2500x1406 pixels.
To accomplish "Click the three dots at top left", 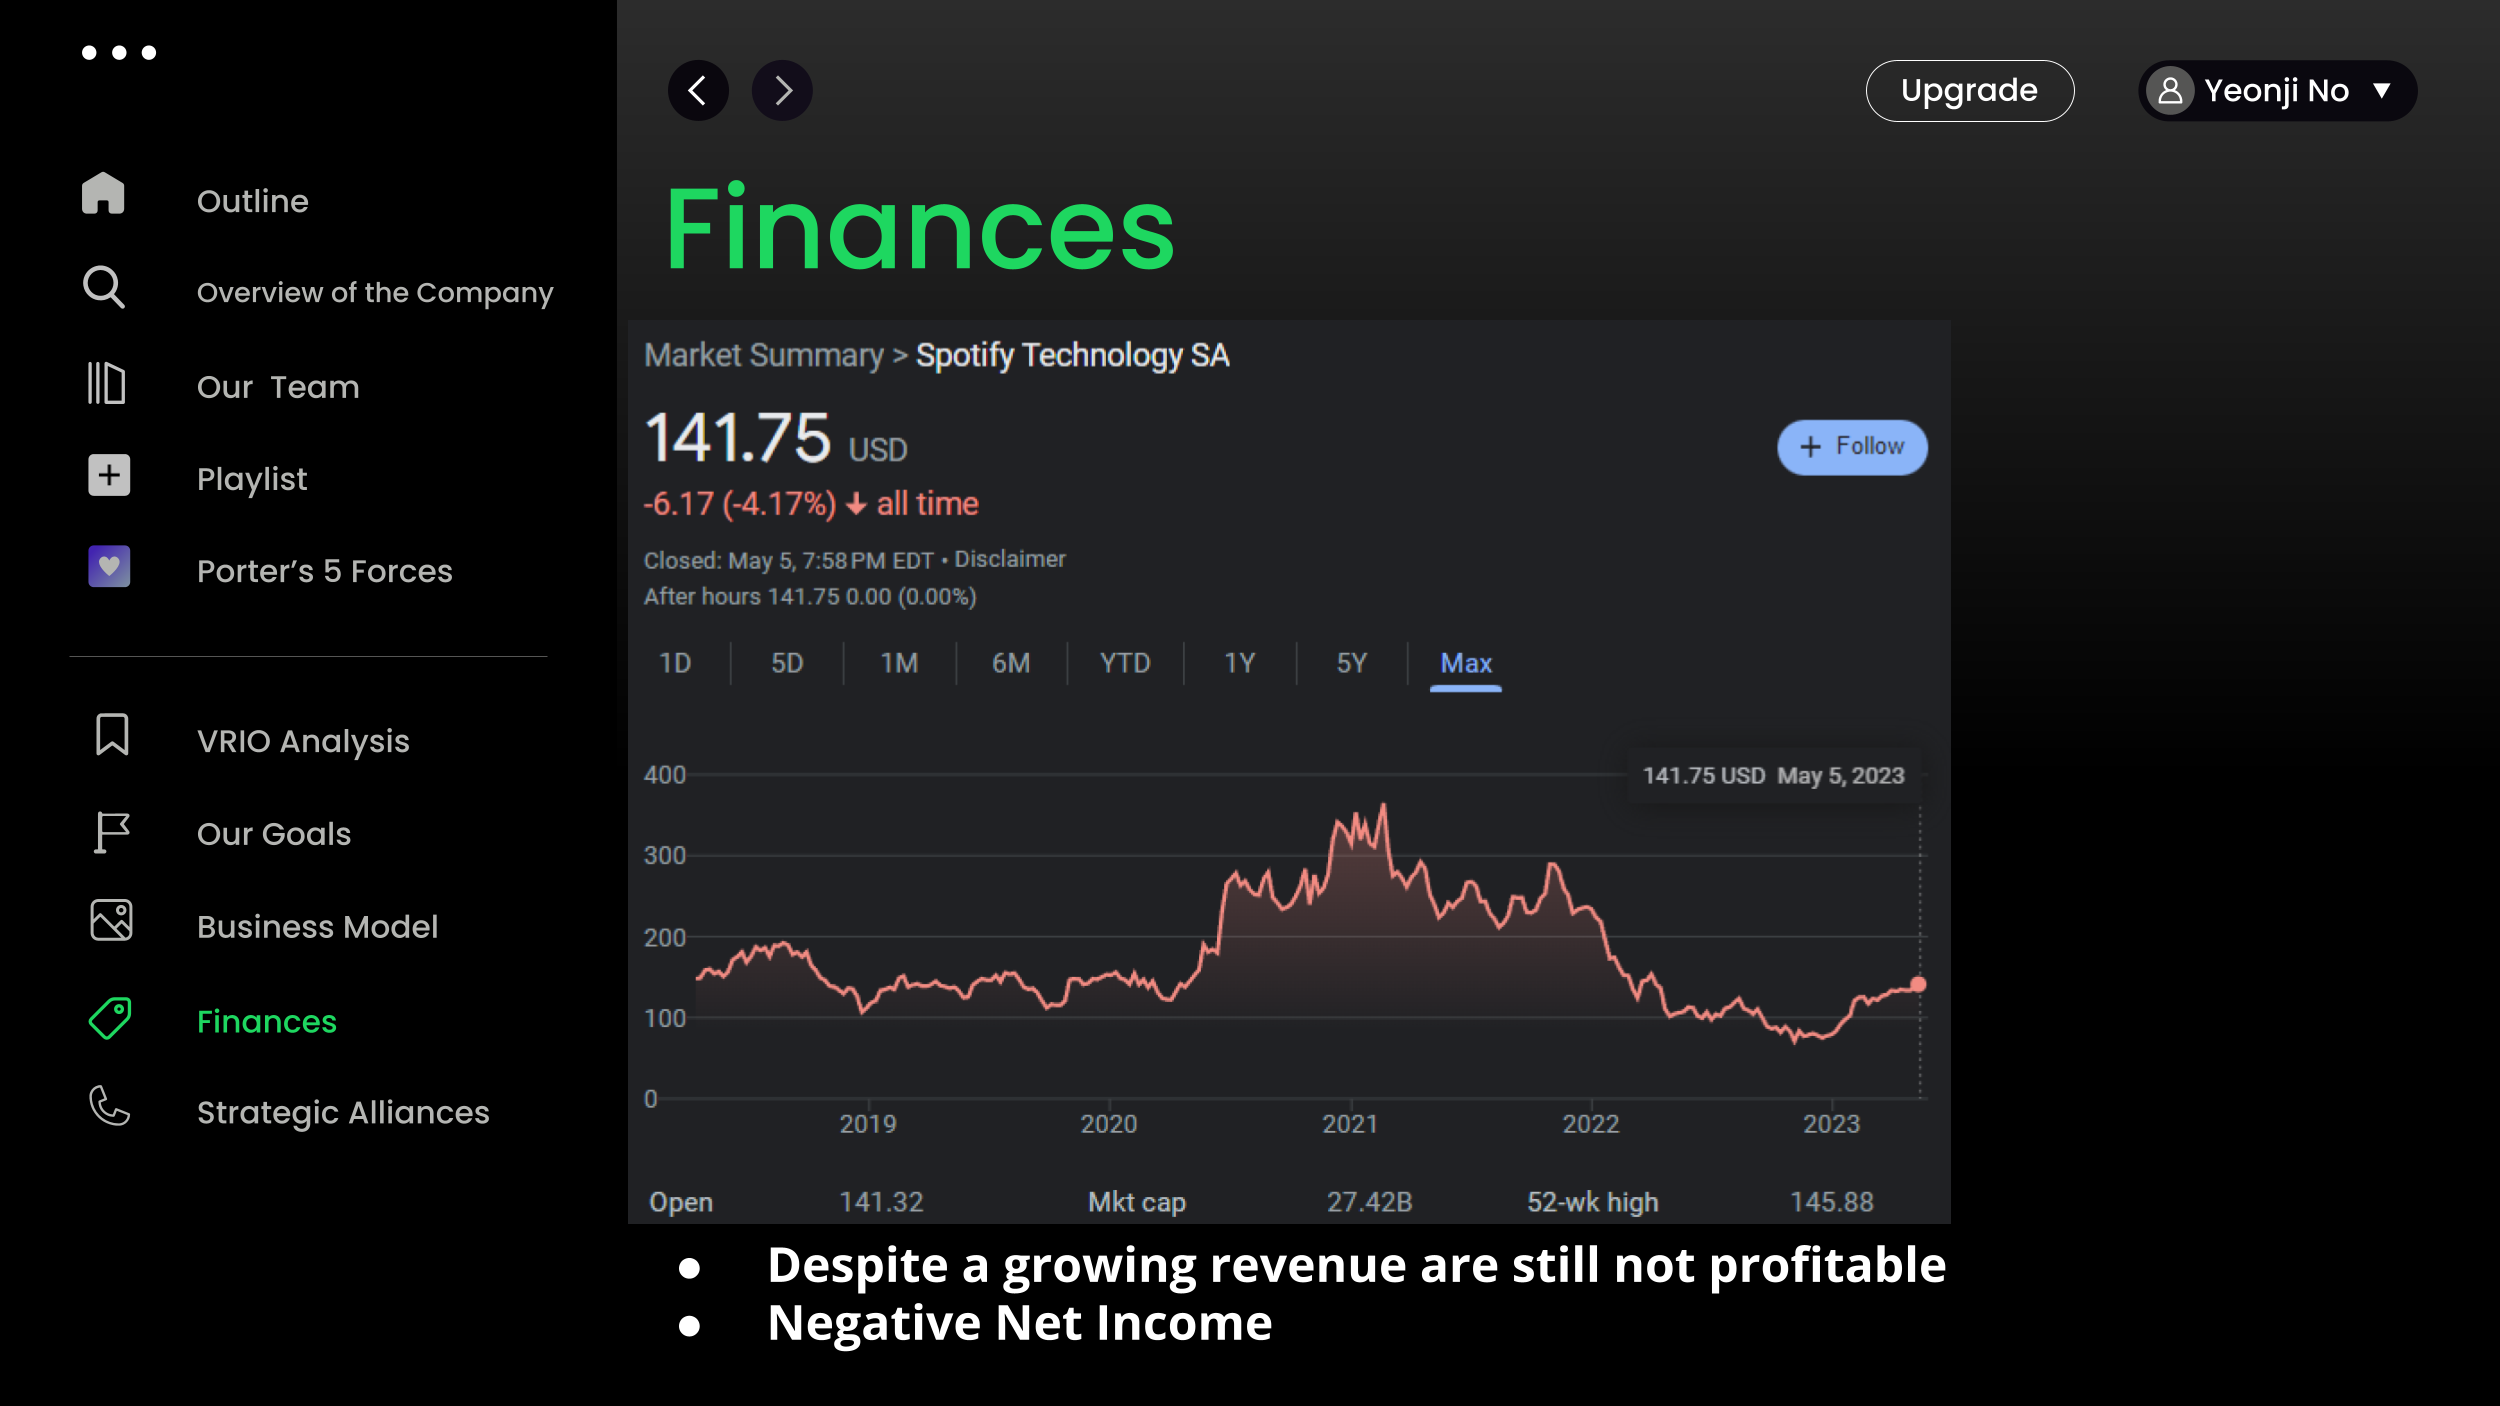I will pyautogui.click(x=119, y=52).
